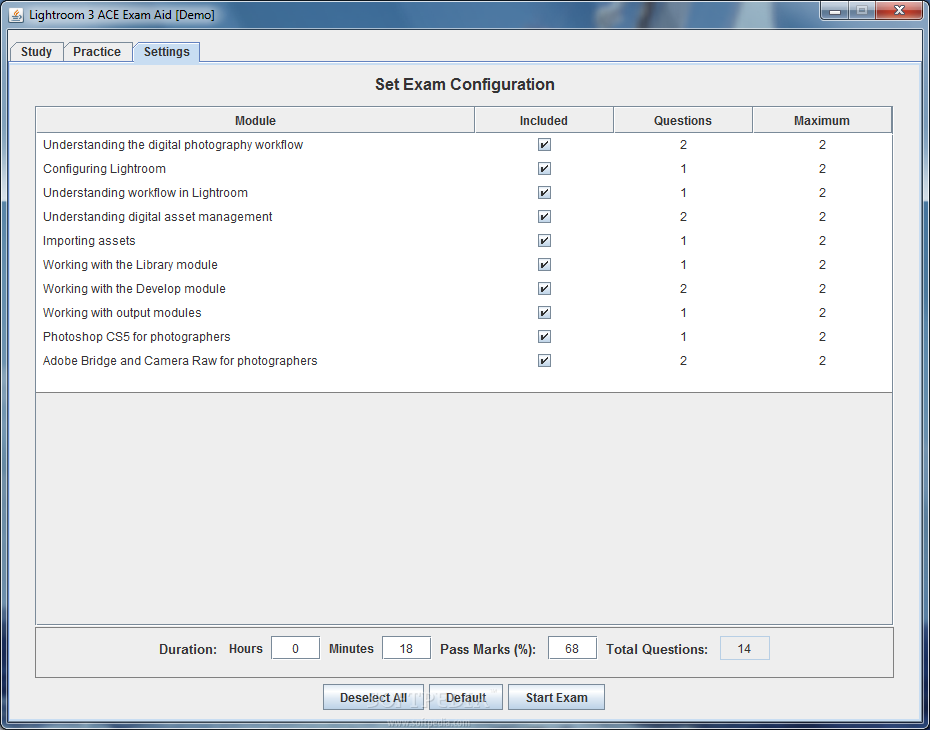Viewport: 930px width, 730px height.
Task: Select 'Configuring Lightroom' module name
Action: (x=104, y=169)
